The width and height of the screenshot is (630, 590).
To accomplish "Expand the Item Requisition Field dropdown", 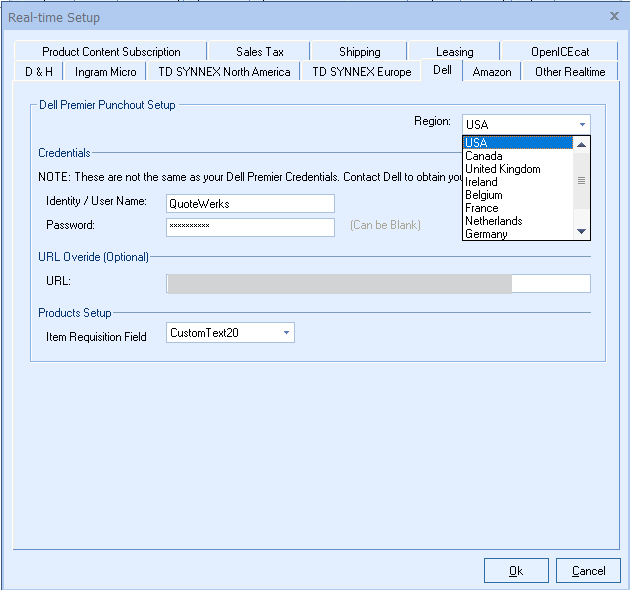I will 285,333.
